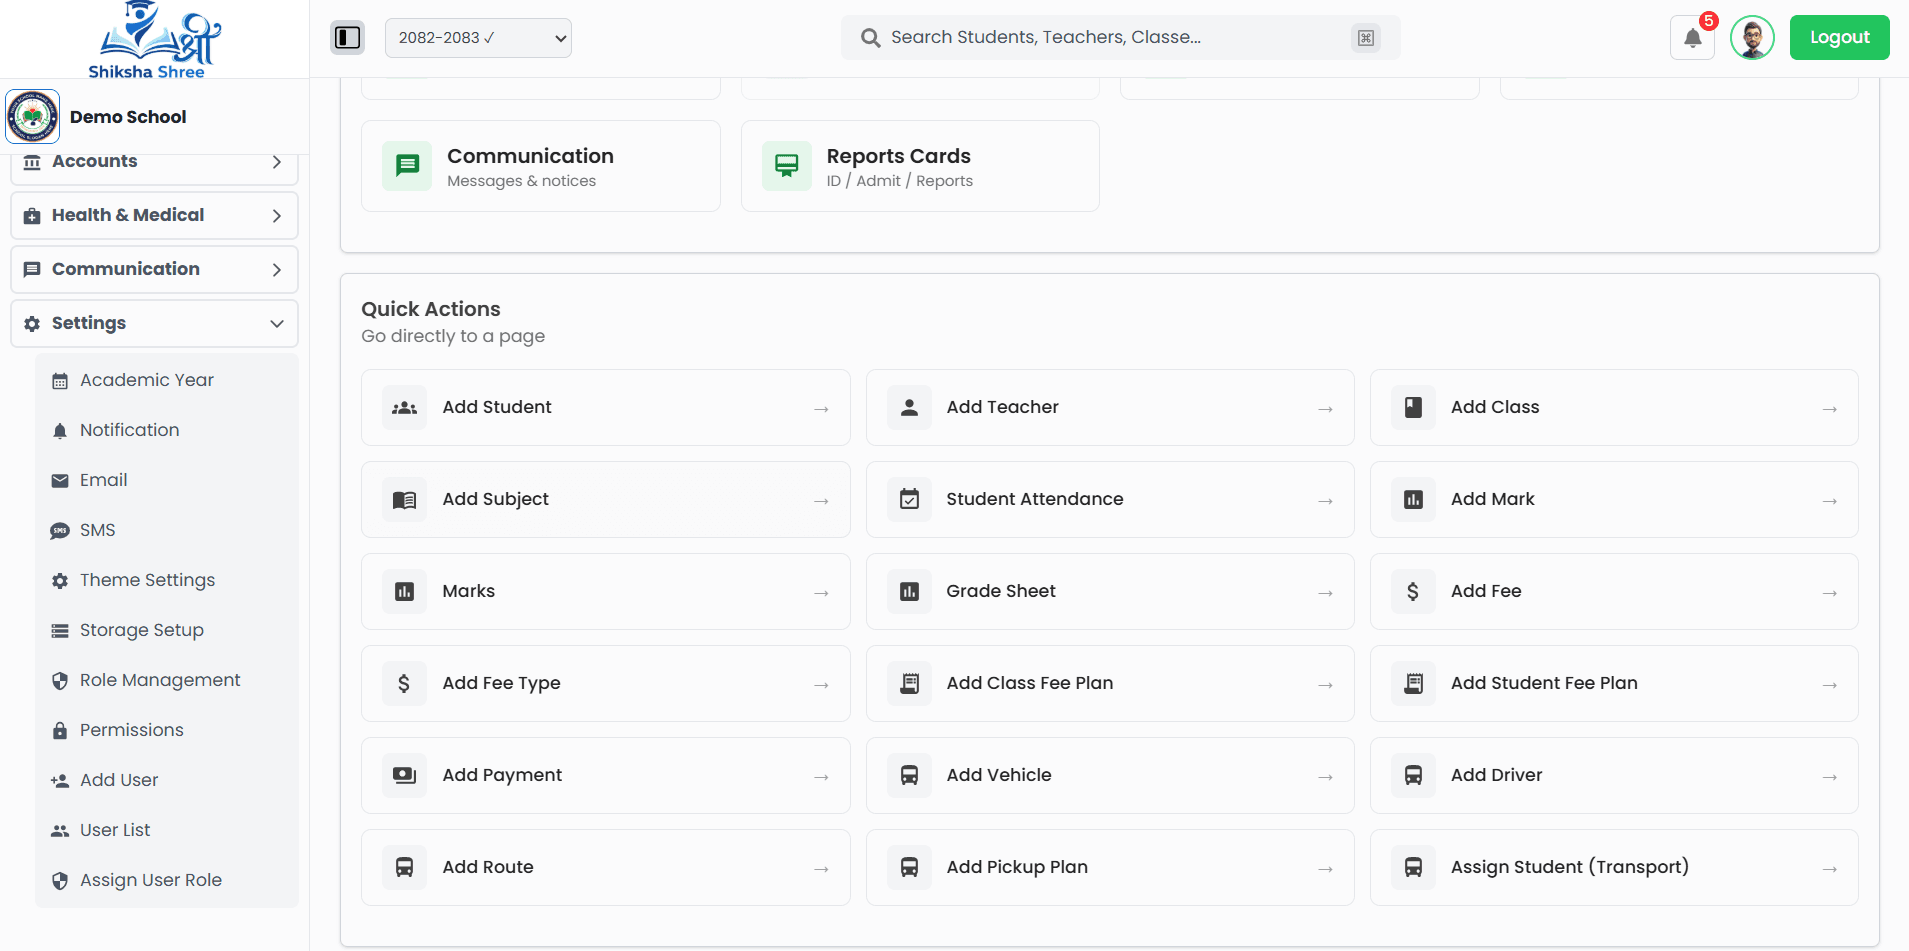
Task: Click the calendar icon next to Academic Year
Action: pos(61,380)
